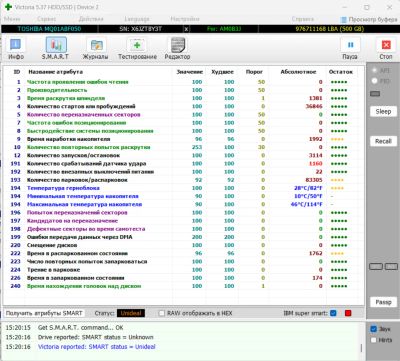
Task: Click log line Victoria reported SMART status Unideal
Action: click(x=97, y=347)
